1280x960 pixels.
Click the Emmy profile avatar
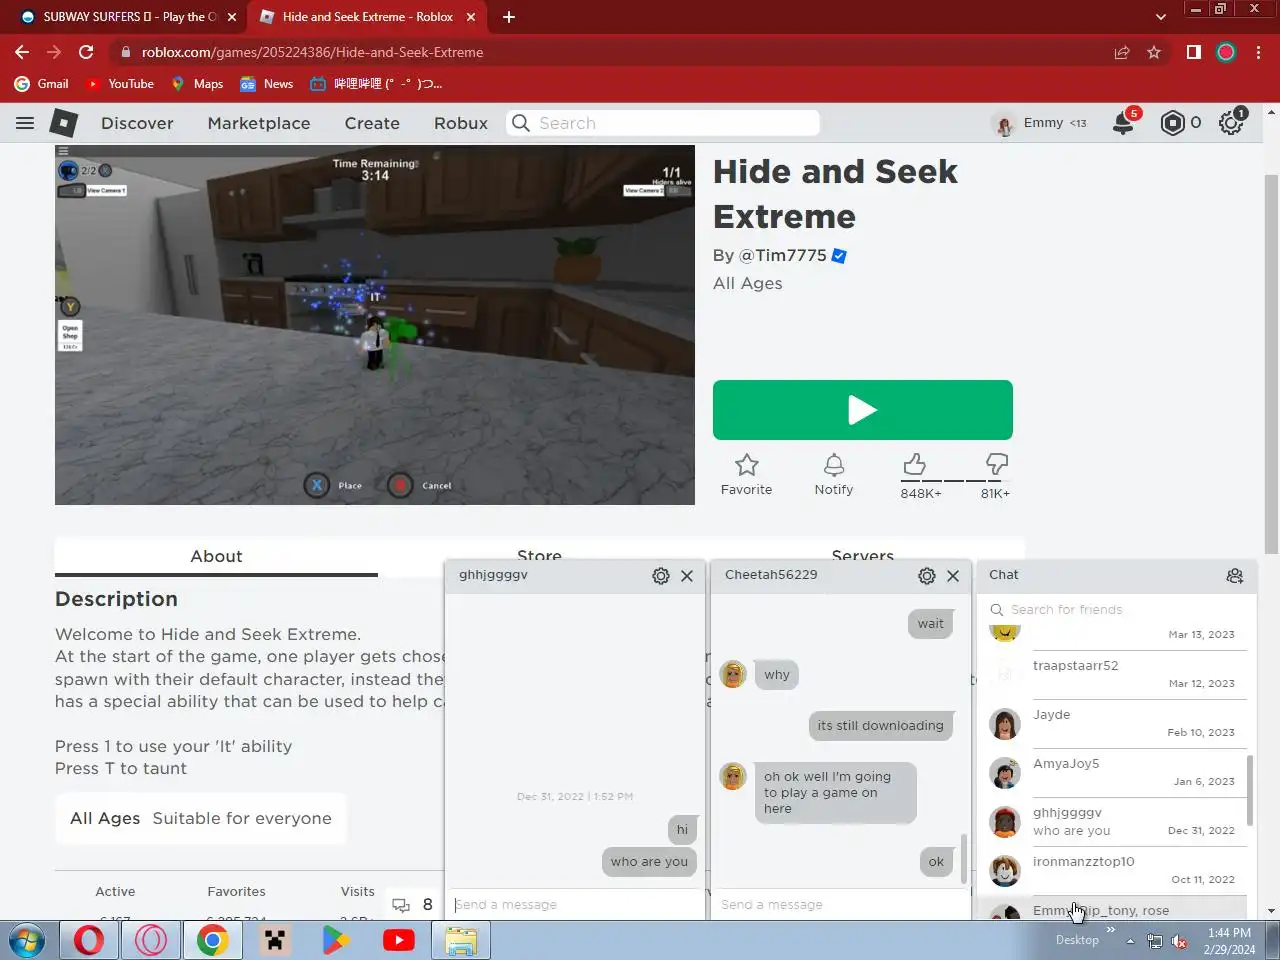pyautogui.click(x=1003, y=123)
